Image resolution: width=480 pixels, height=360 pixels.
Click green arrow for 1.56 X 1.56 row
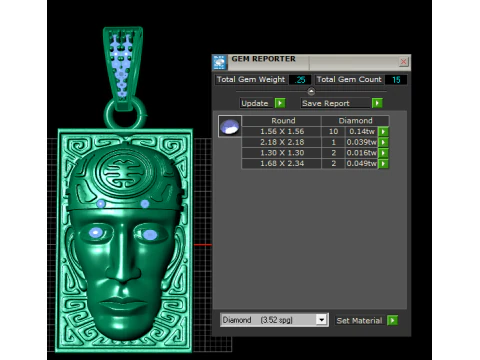[x=383, y=131]
